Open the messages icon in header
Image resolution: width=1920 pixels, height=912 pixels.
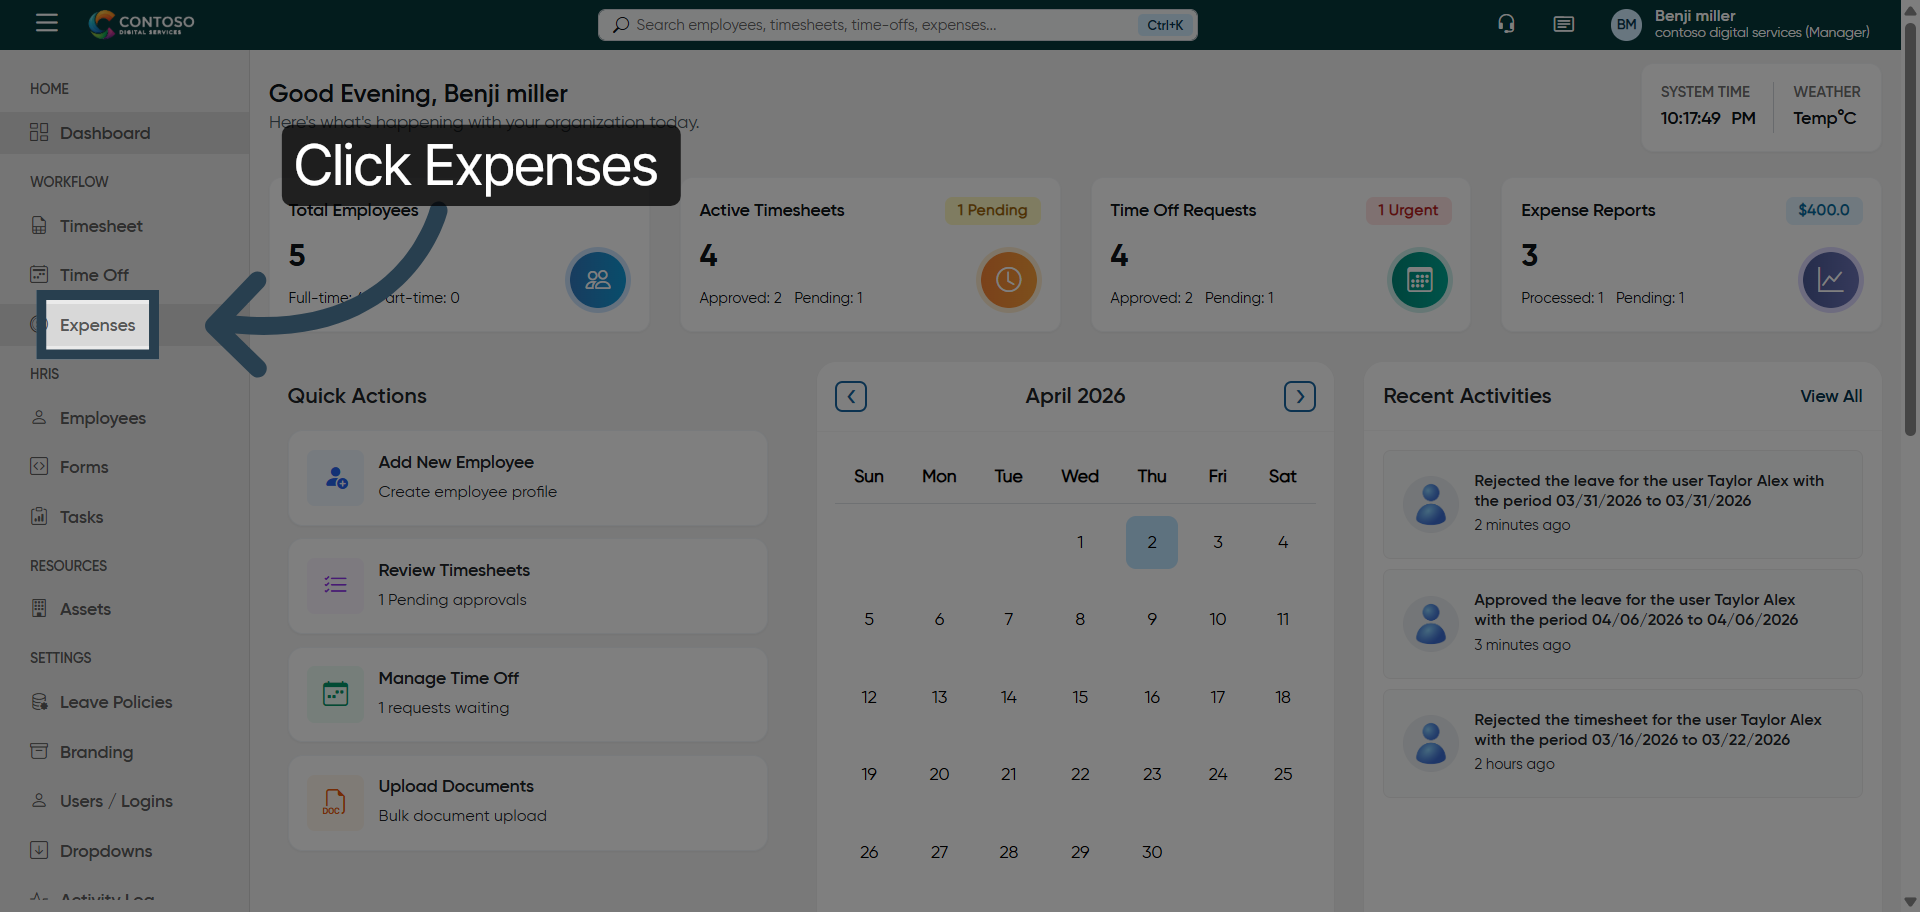tap(1563, 24)
